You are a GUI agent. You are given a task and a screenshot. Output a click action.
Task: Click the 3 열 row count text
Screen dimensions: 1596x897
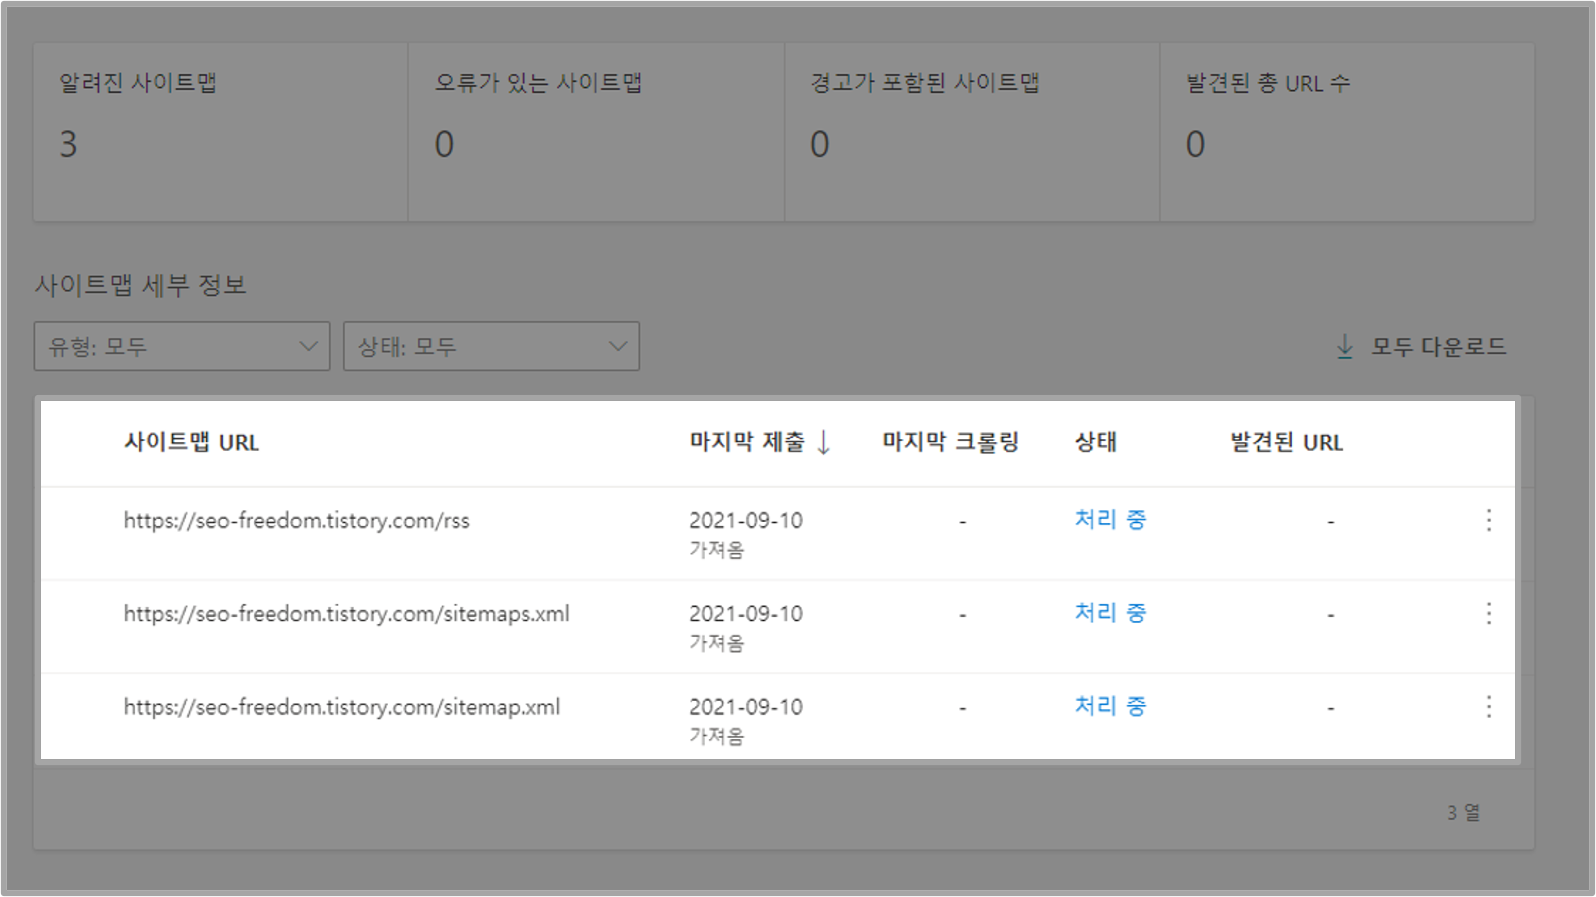[1464, 813]
